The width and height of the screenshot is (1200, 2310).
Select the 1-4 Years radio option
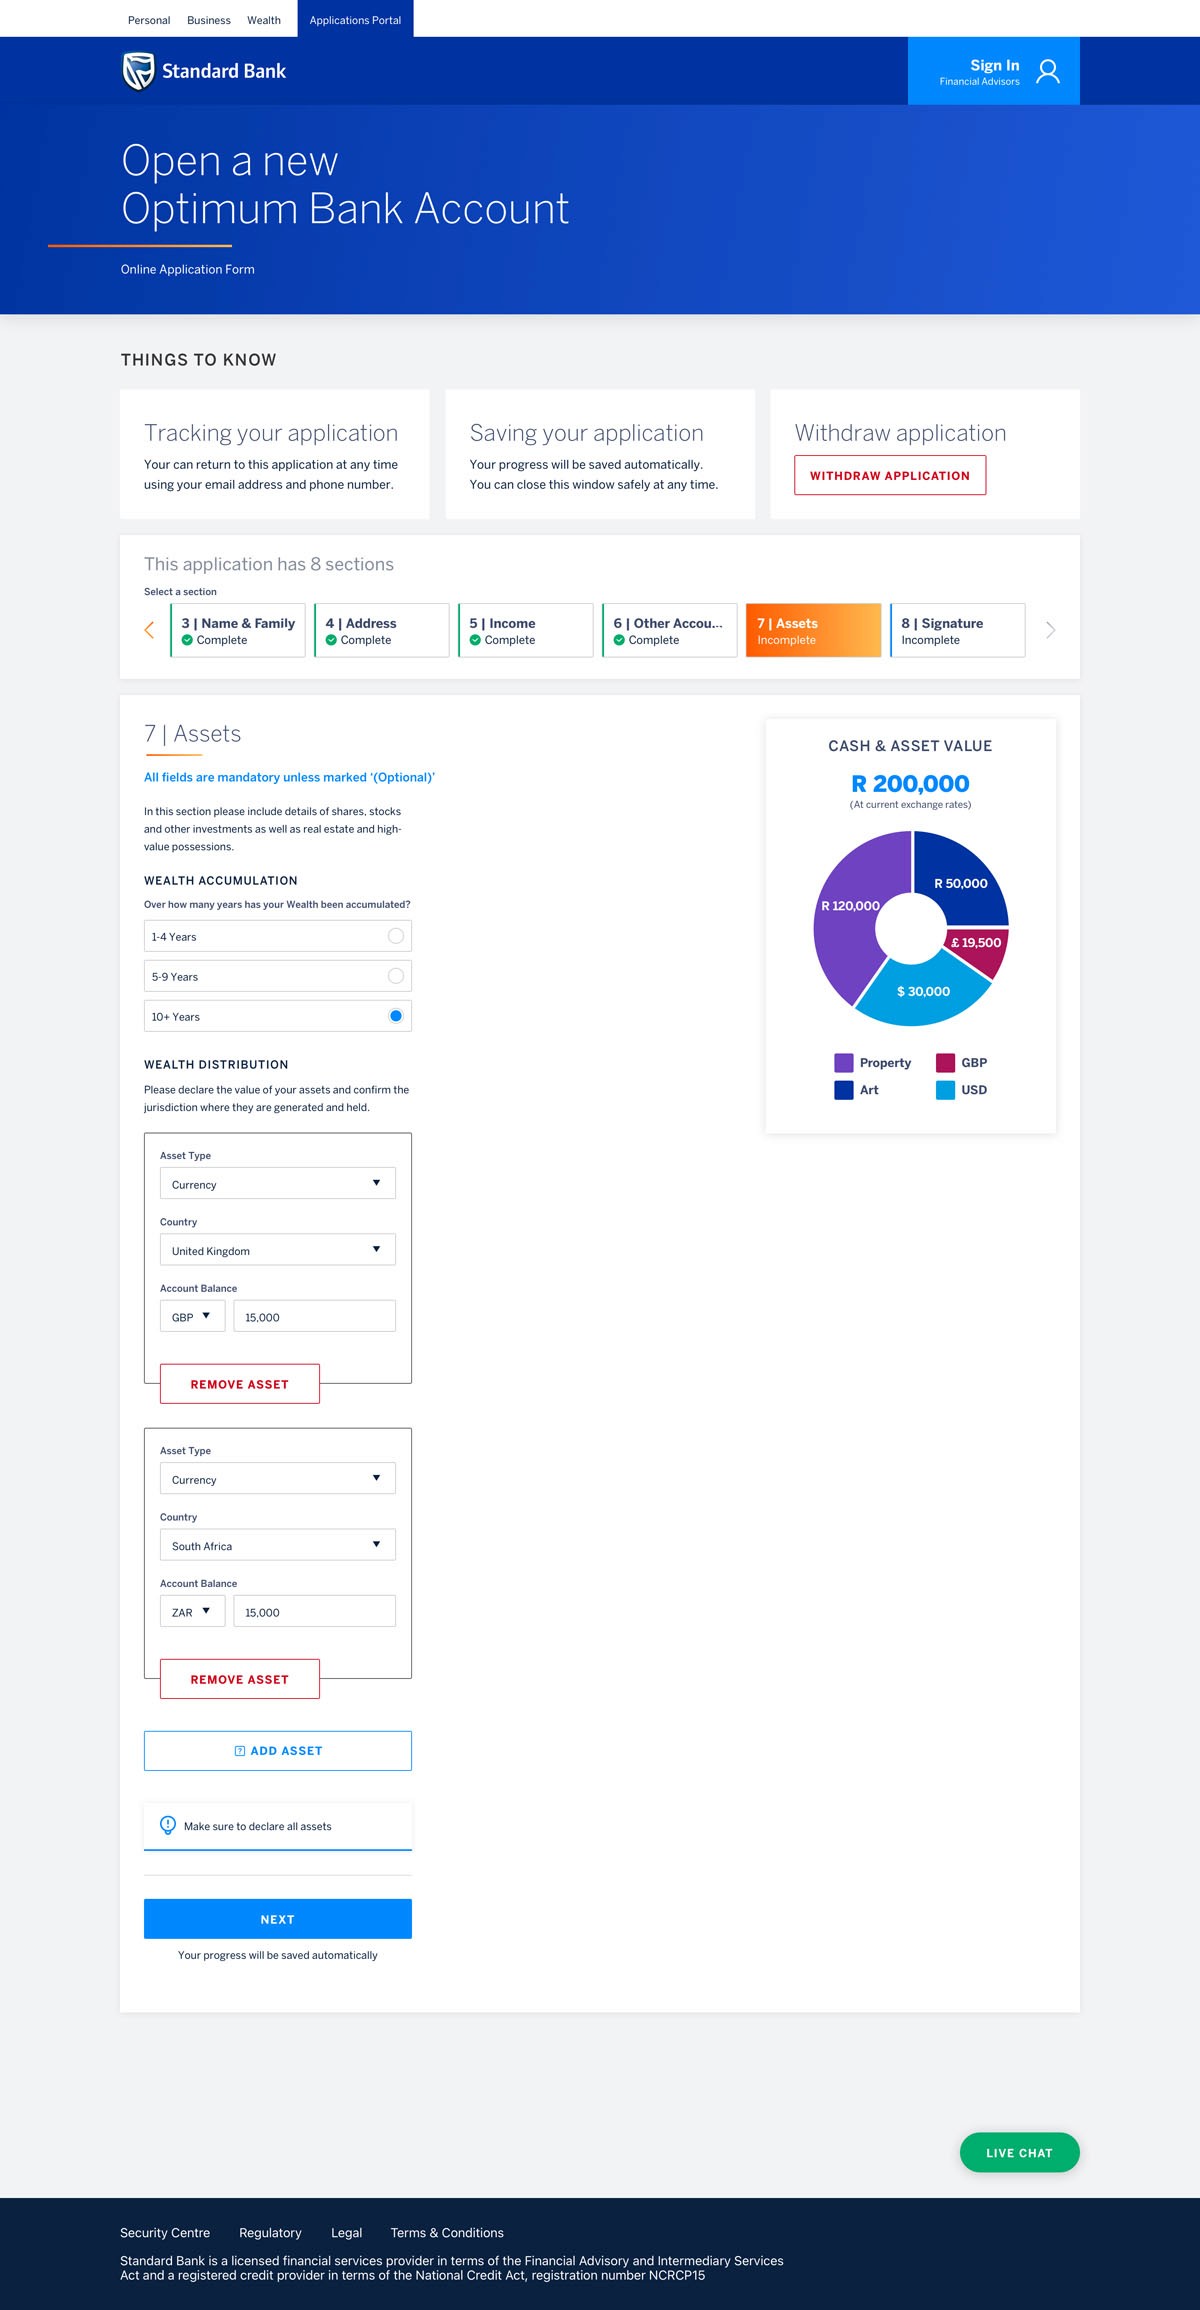tap(396, 936)
